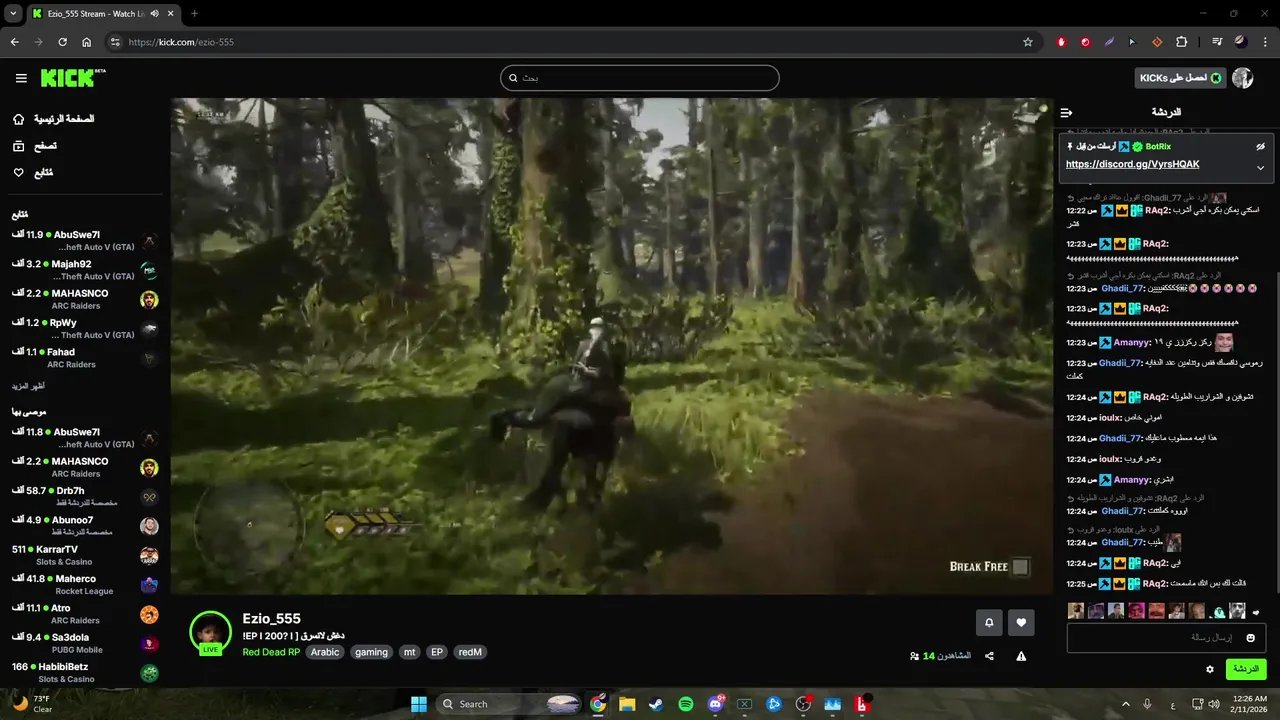The image size is (1280, 720).
Task: Open Discord from the taskbar
Action: pyautogui.click(x=715, y=704)
